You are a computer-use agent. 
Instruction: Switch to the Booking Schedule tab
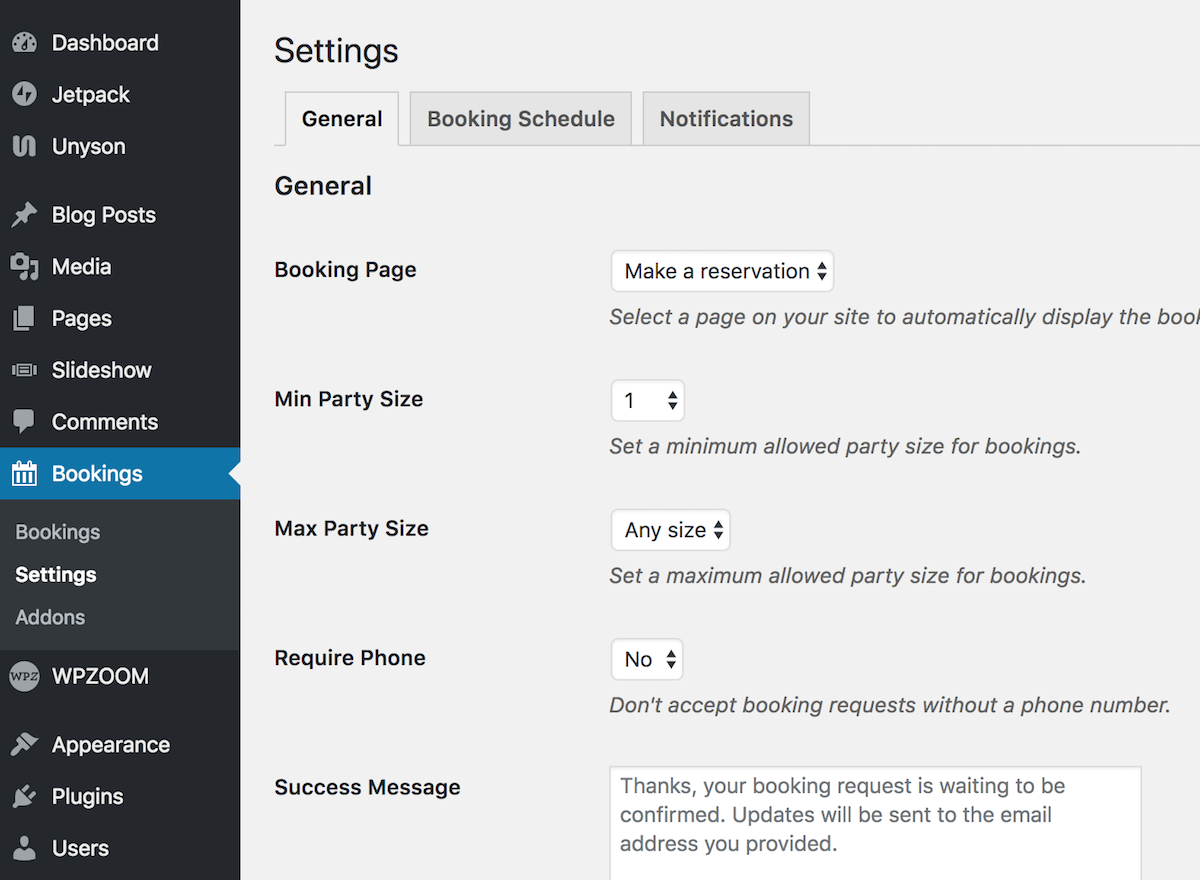(x=521, y=119)
